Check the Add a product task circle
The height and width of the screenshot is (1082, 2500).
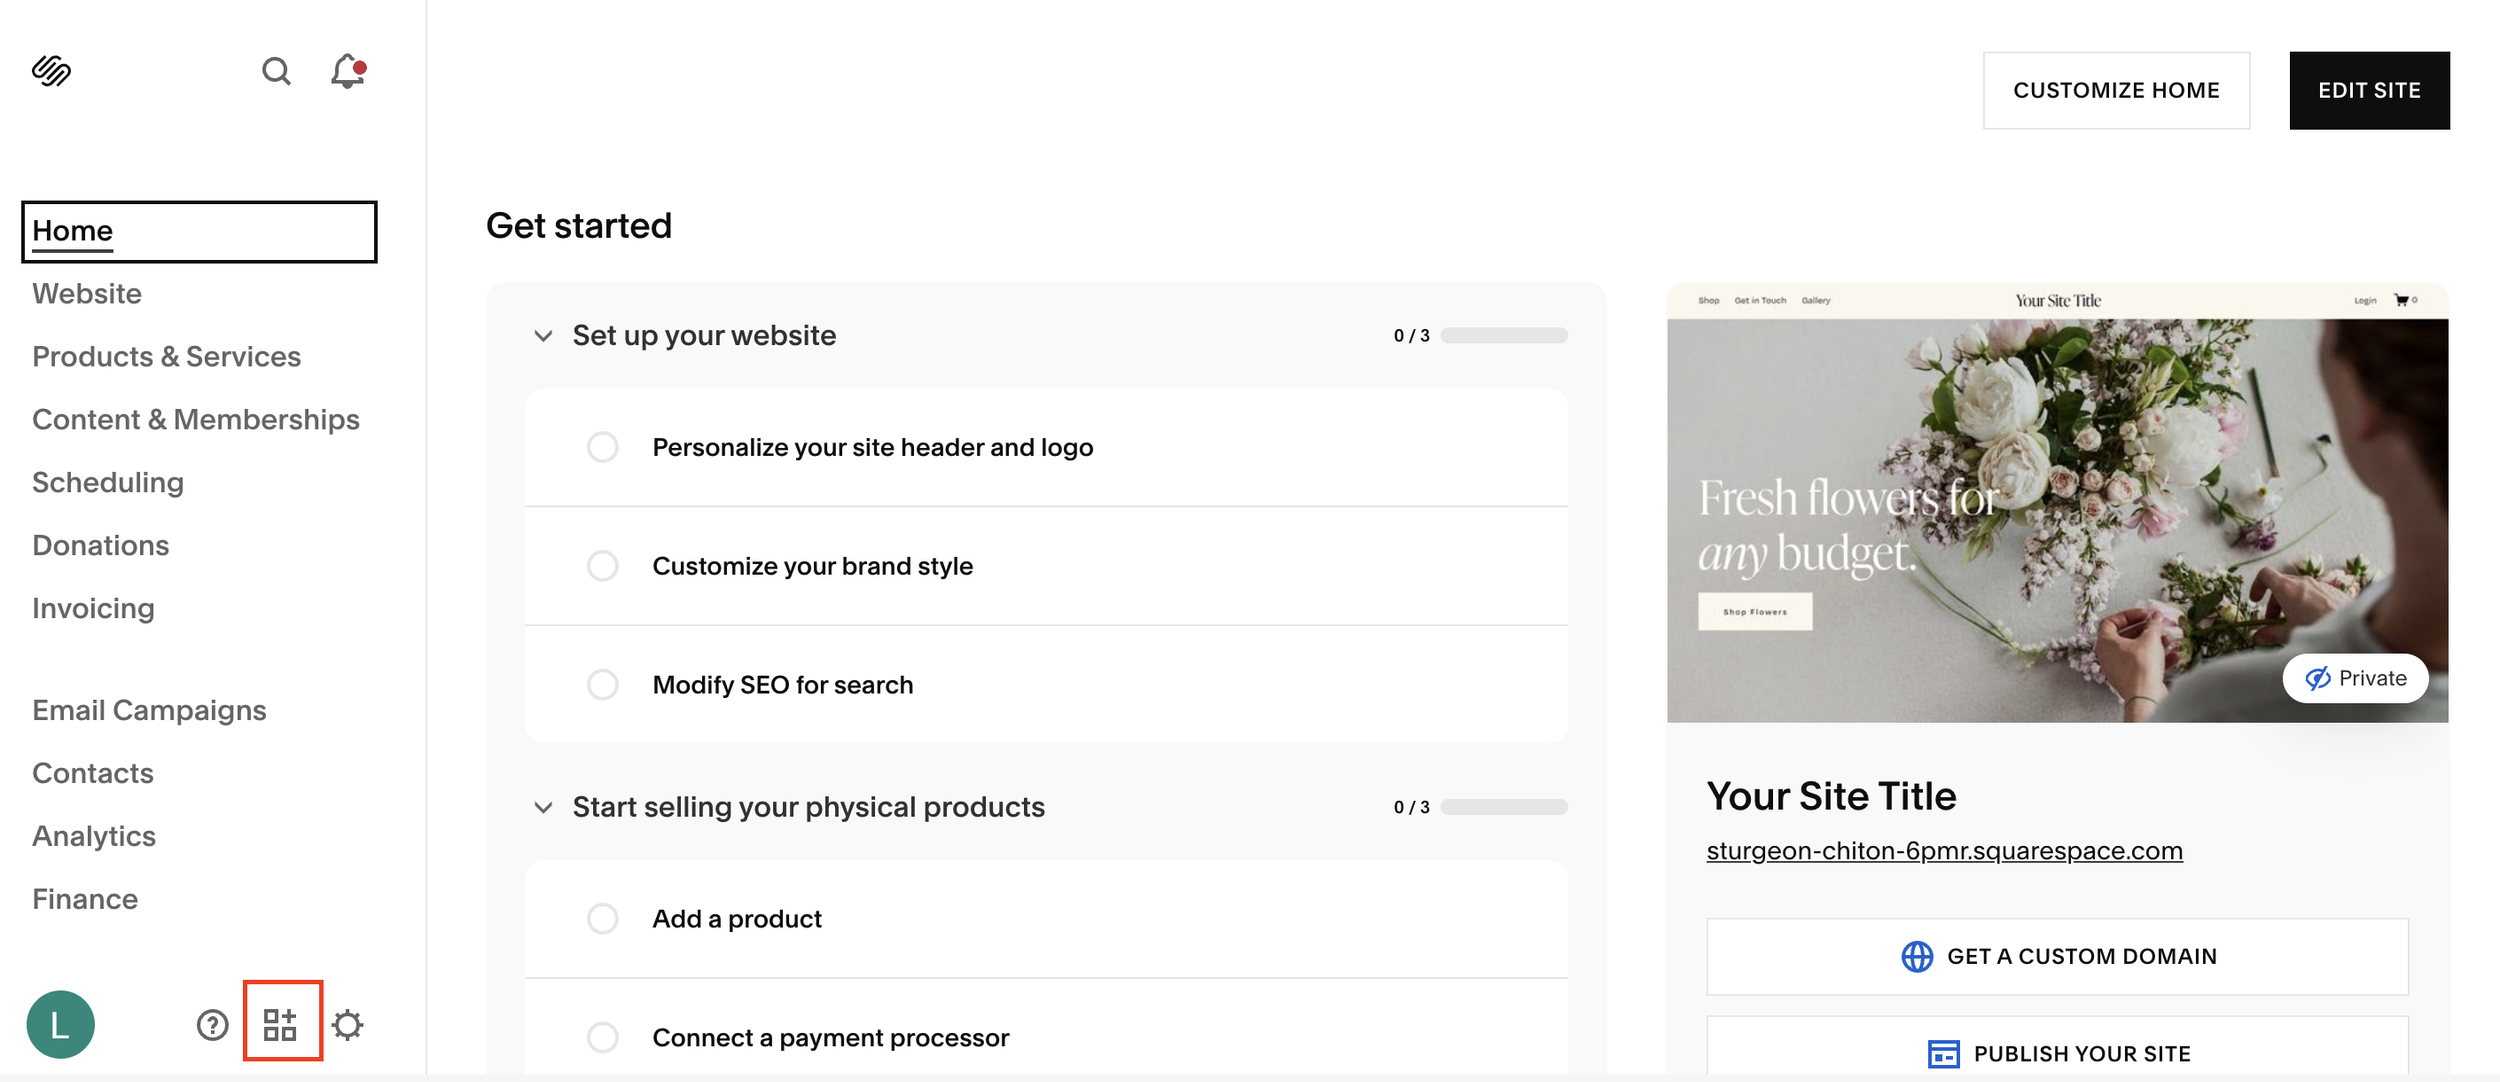click(x=603, y=918)
